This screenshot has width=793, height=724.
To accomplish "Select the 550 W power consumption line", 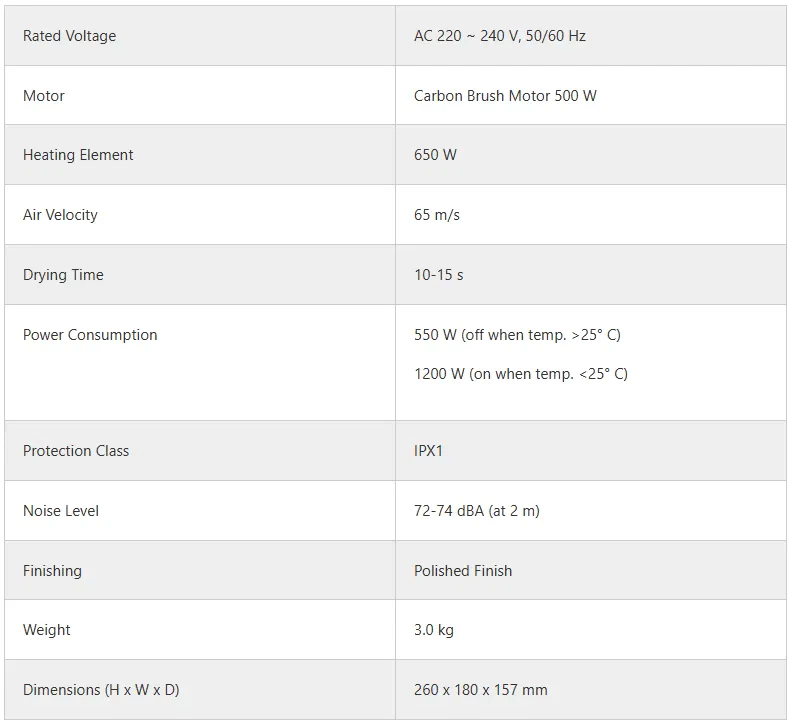I will tap(517, 335).
